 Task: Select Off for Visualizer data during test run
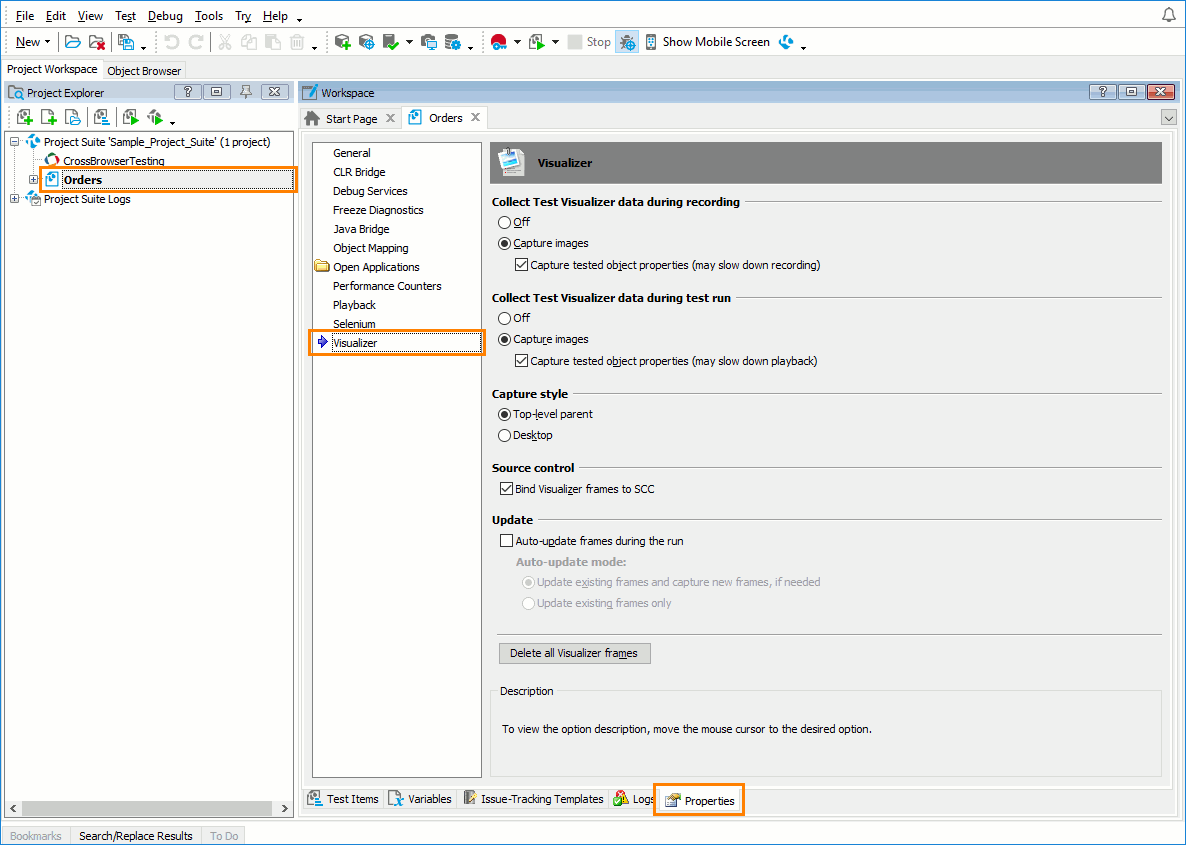click(505, 318)
